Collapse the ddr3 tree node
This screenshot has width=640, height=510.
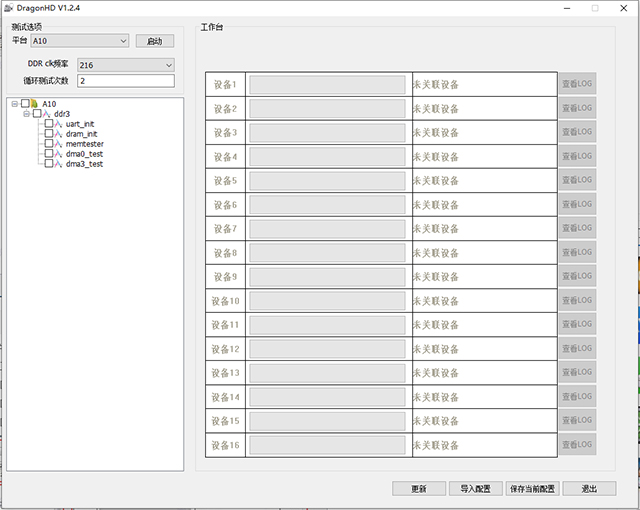coord(27,114)
